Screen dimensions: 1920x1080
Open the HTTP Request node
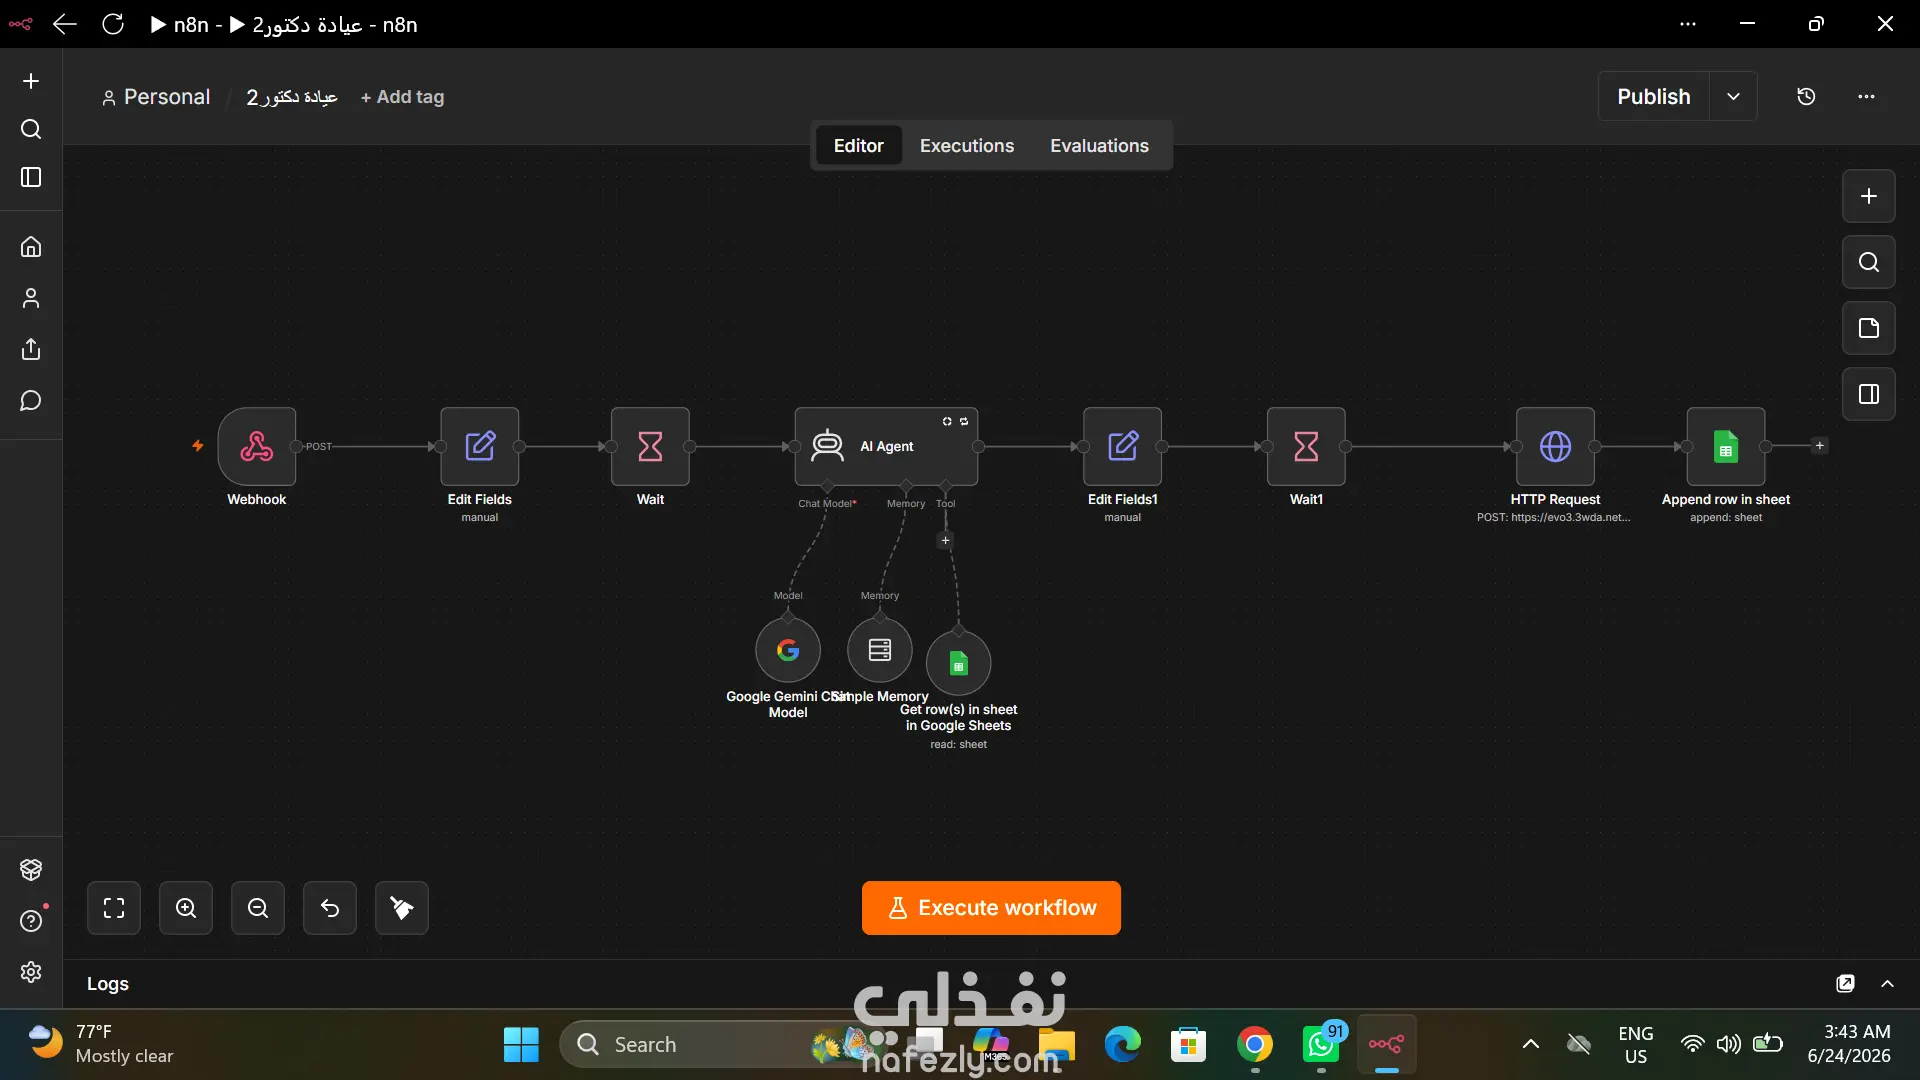tap(1555, 446)
